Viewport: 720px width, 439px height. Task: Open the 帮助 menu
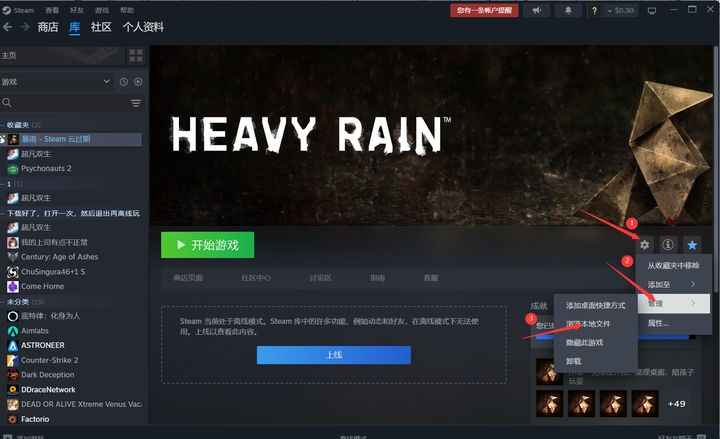127,10
